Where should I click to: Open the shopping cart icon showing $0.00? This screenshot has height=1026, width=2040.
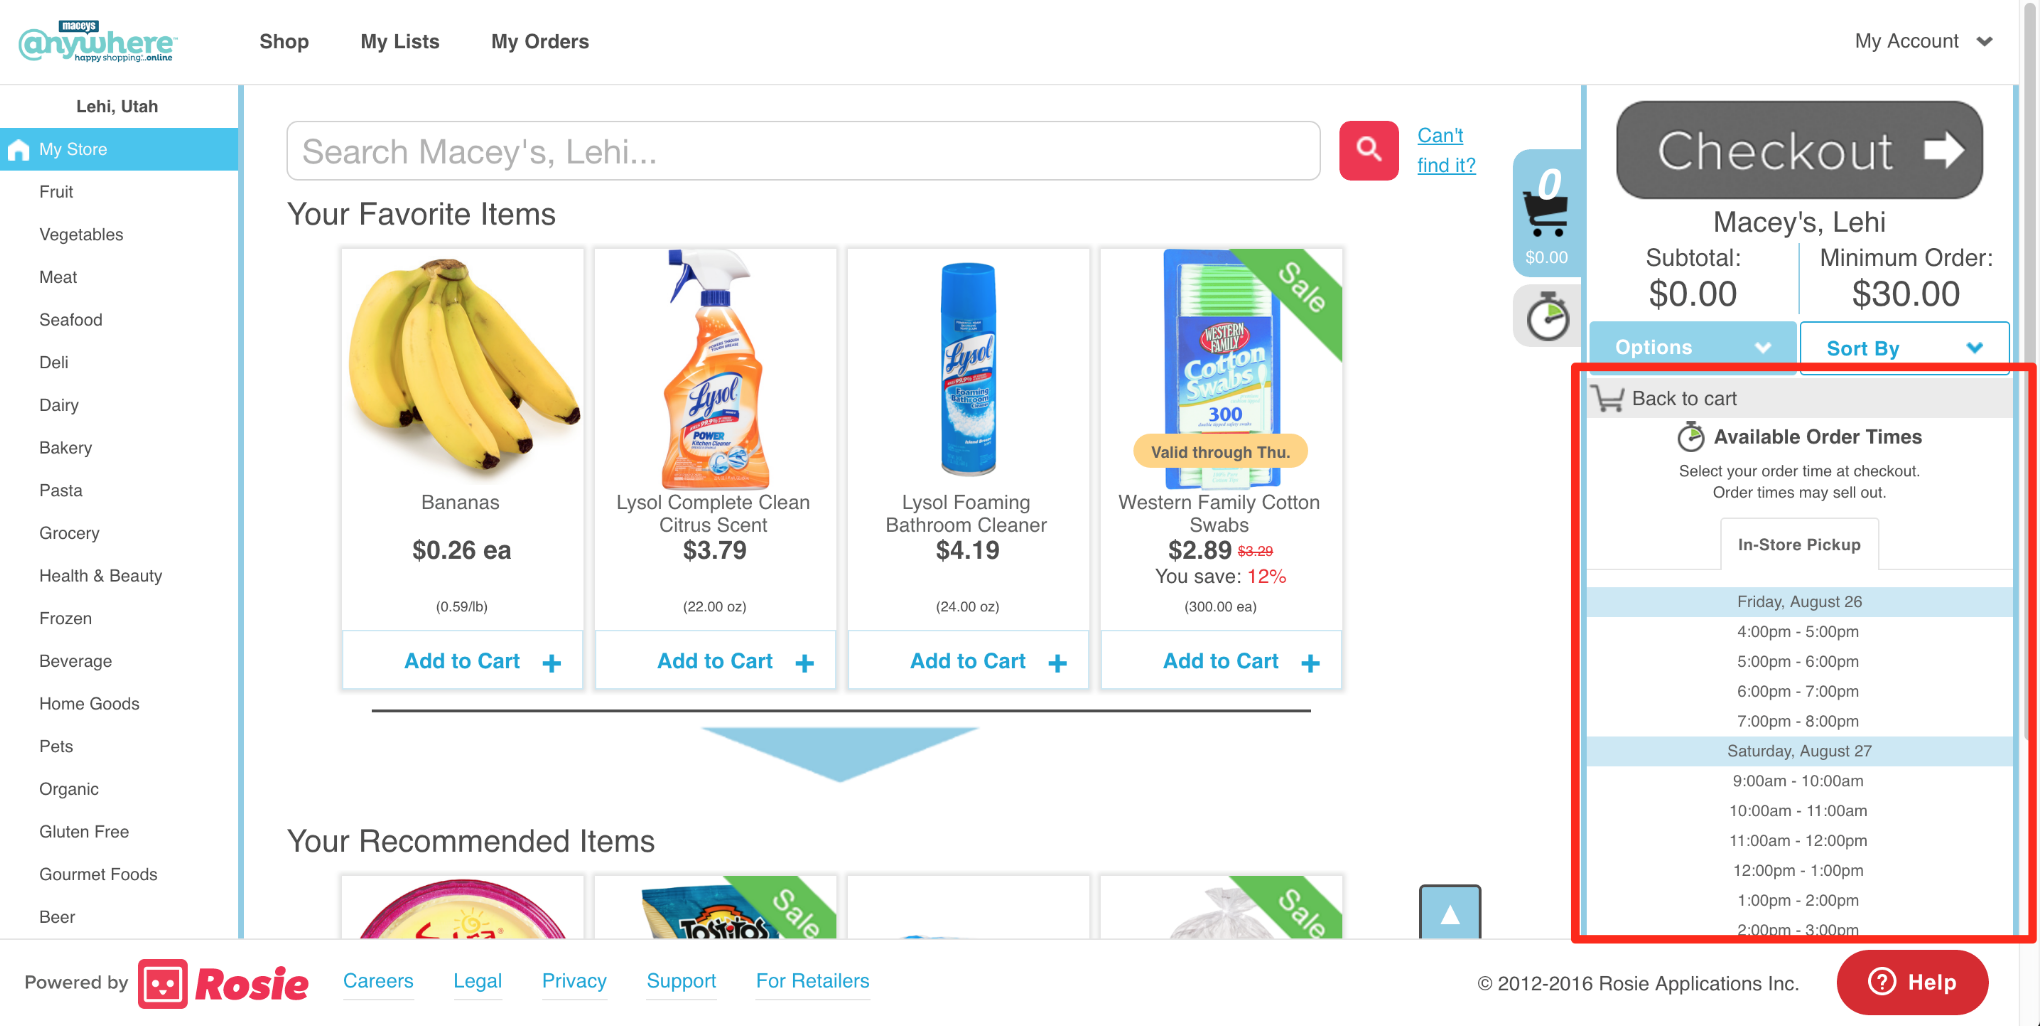coord(1546,213)
